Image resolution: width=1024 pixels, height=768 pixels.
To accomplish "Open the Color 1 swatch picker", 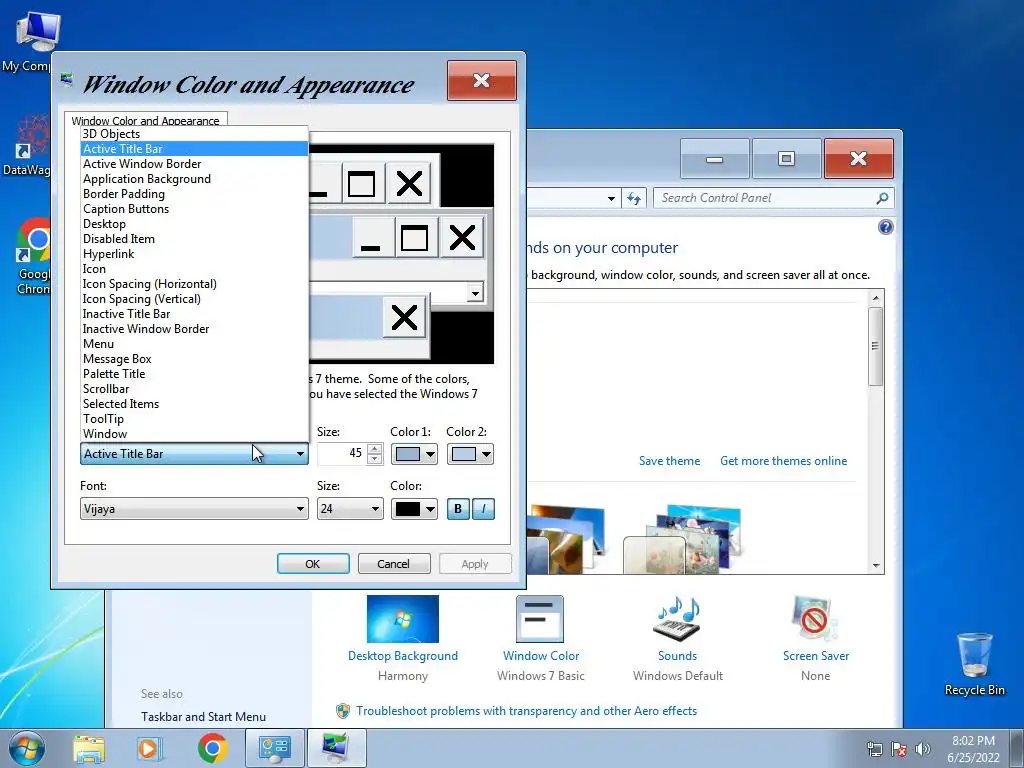I will click(414, 454).
